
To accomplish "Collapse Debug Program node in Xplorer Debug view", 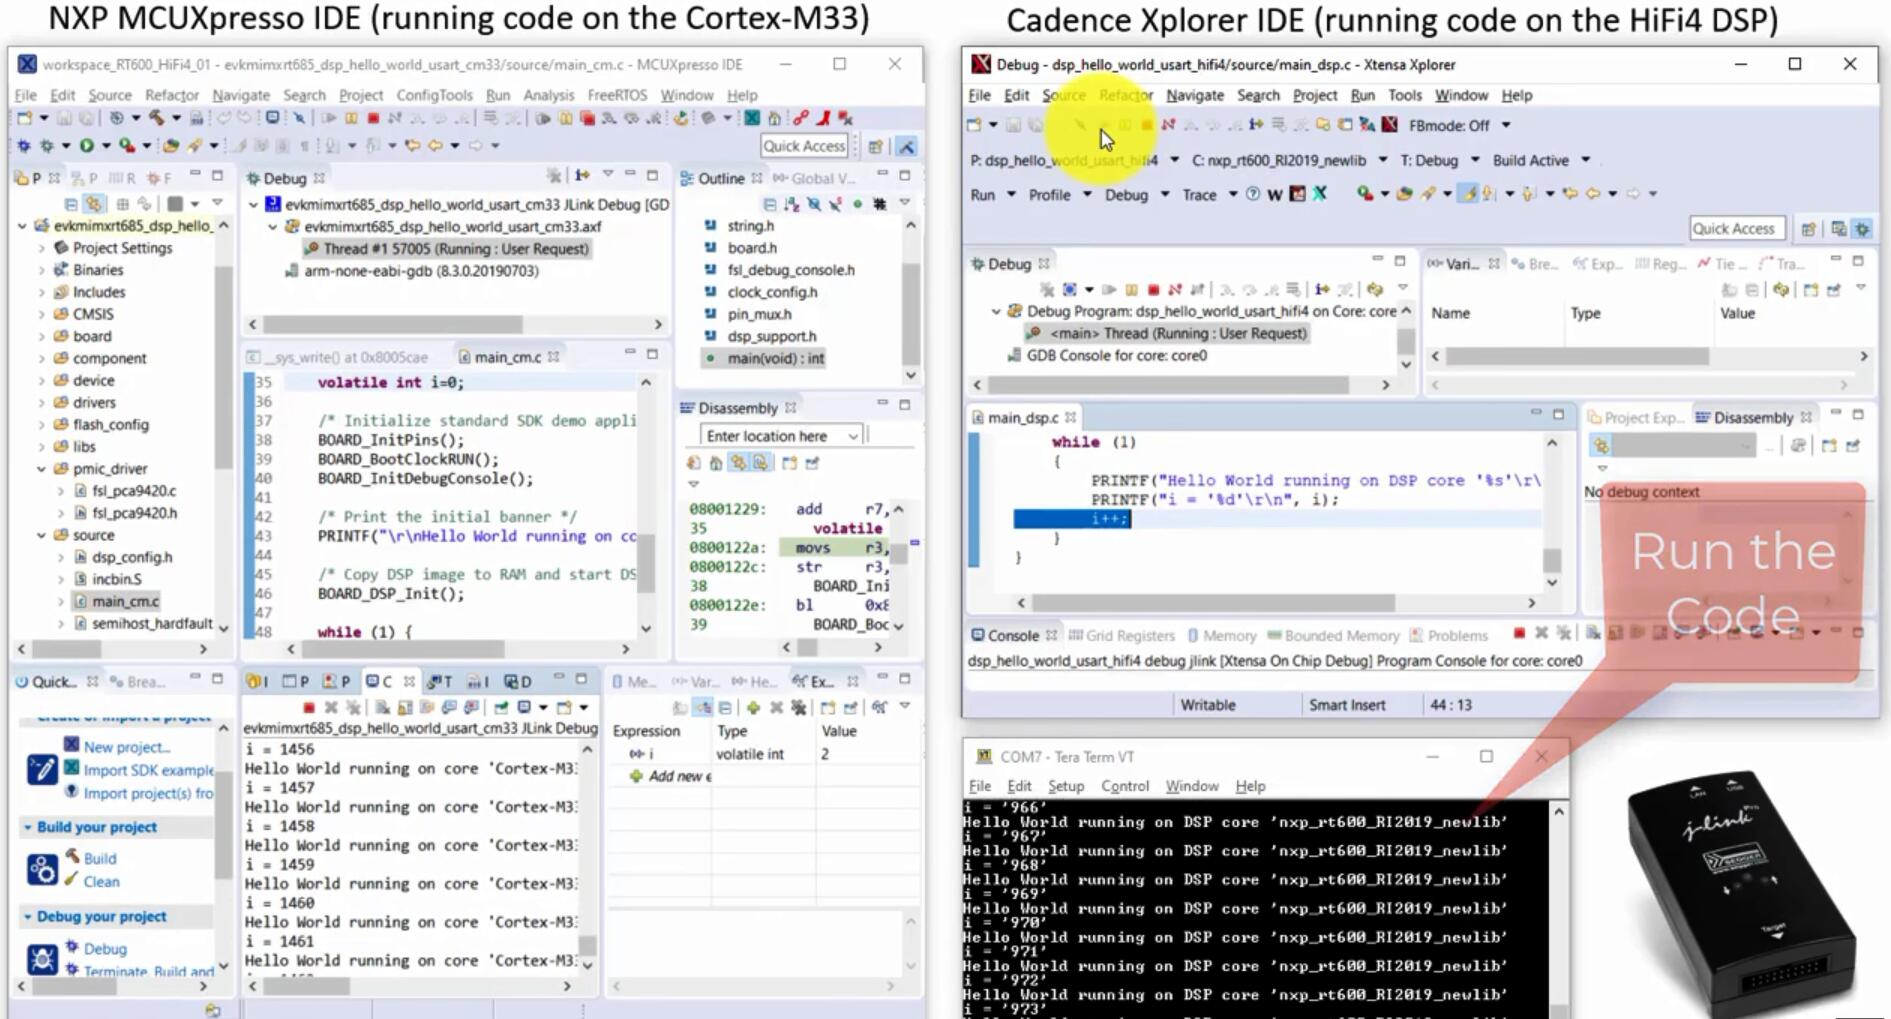I will tap(996, 311).
